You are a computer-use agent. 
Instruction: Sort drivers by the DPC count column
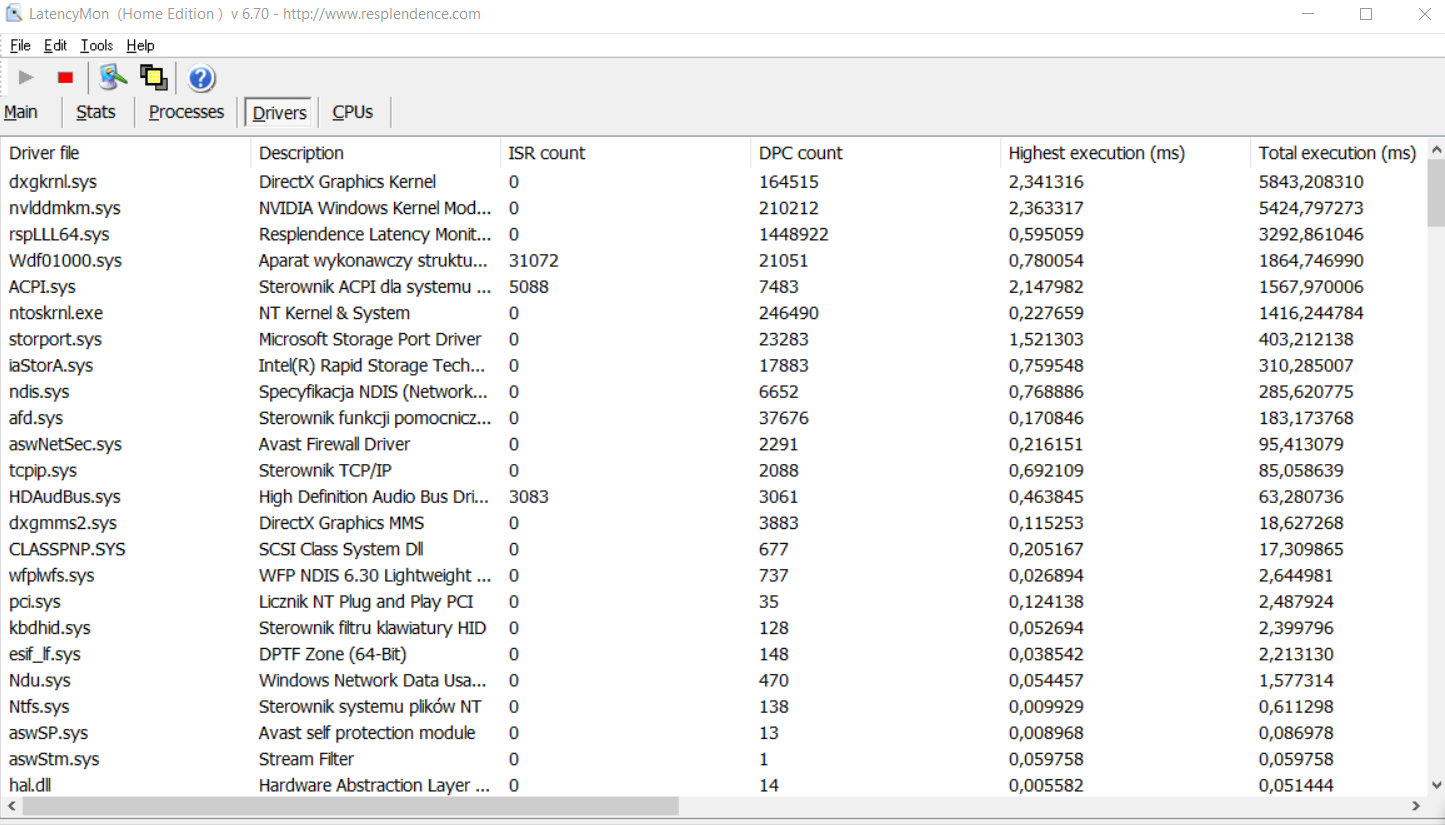click(x=800, y=153)
